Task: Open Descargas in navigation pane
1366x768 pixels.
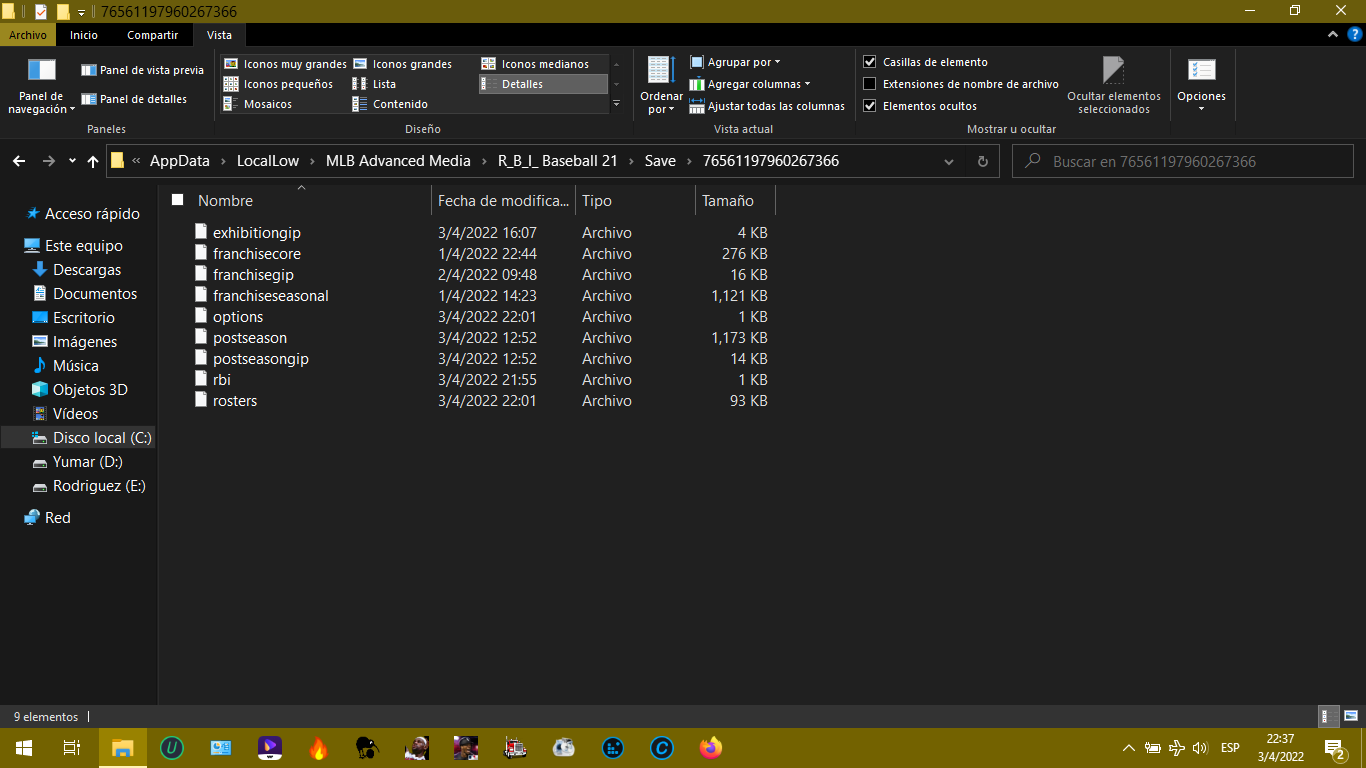Action: click(x=87, y=269)
